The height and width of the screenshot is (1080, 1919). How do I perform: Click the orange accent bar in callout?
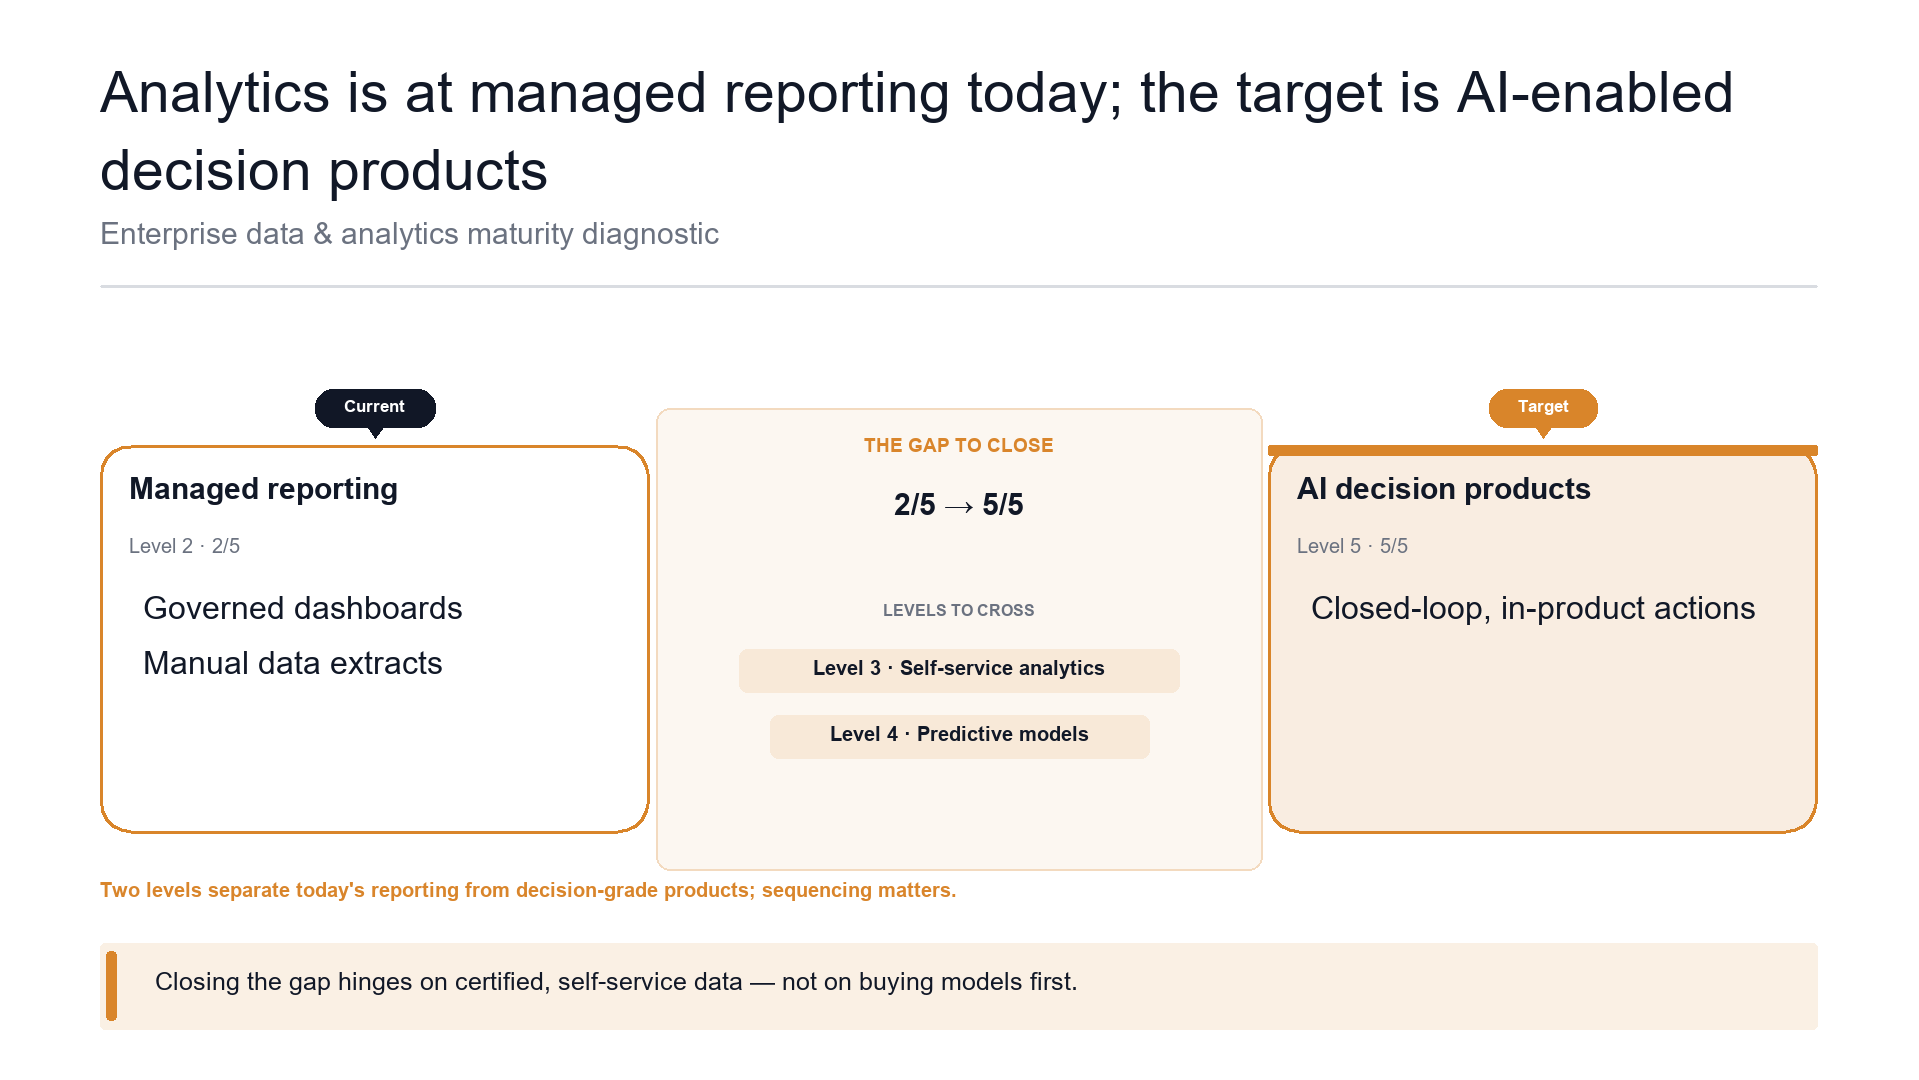pyautogui.click(x=111, y=986)
